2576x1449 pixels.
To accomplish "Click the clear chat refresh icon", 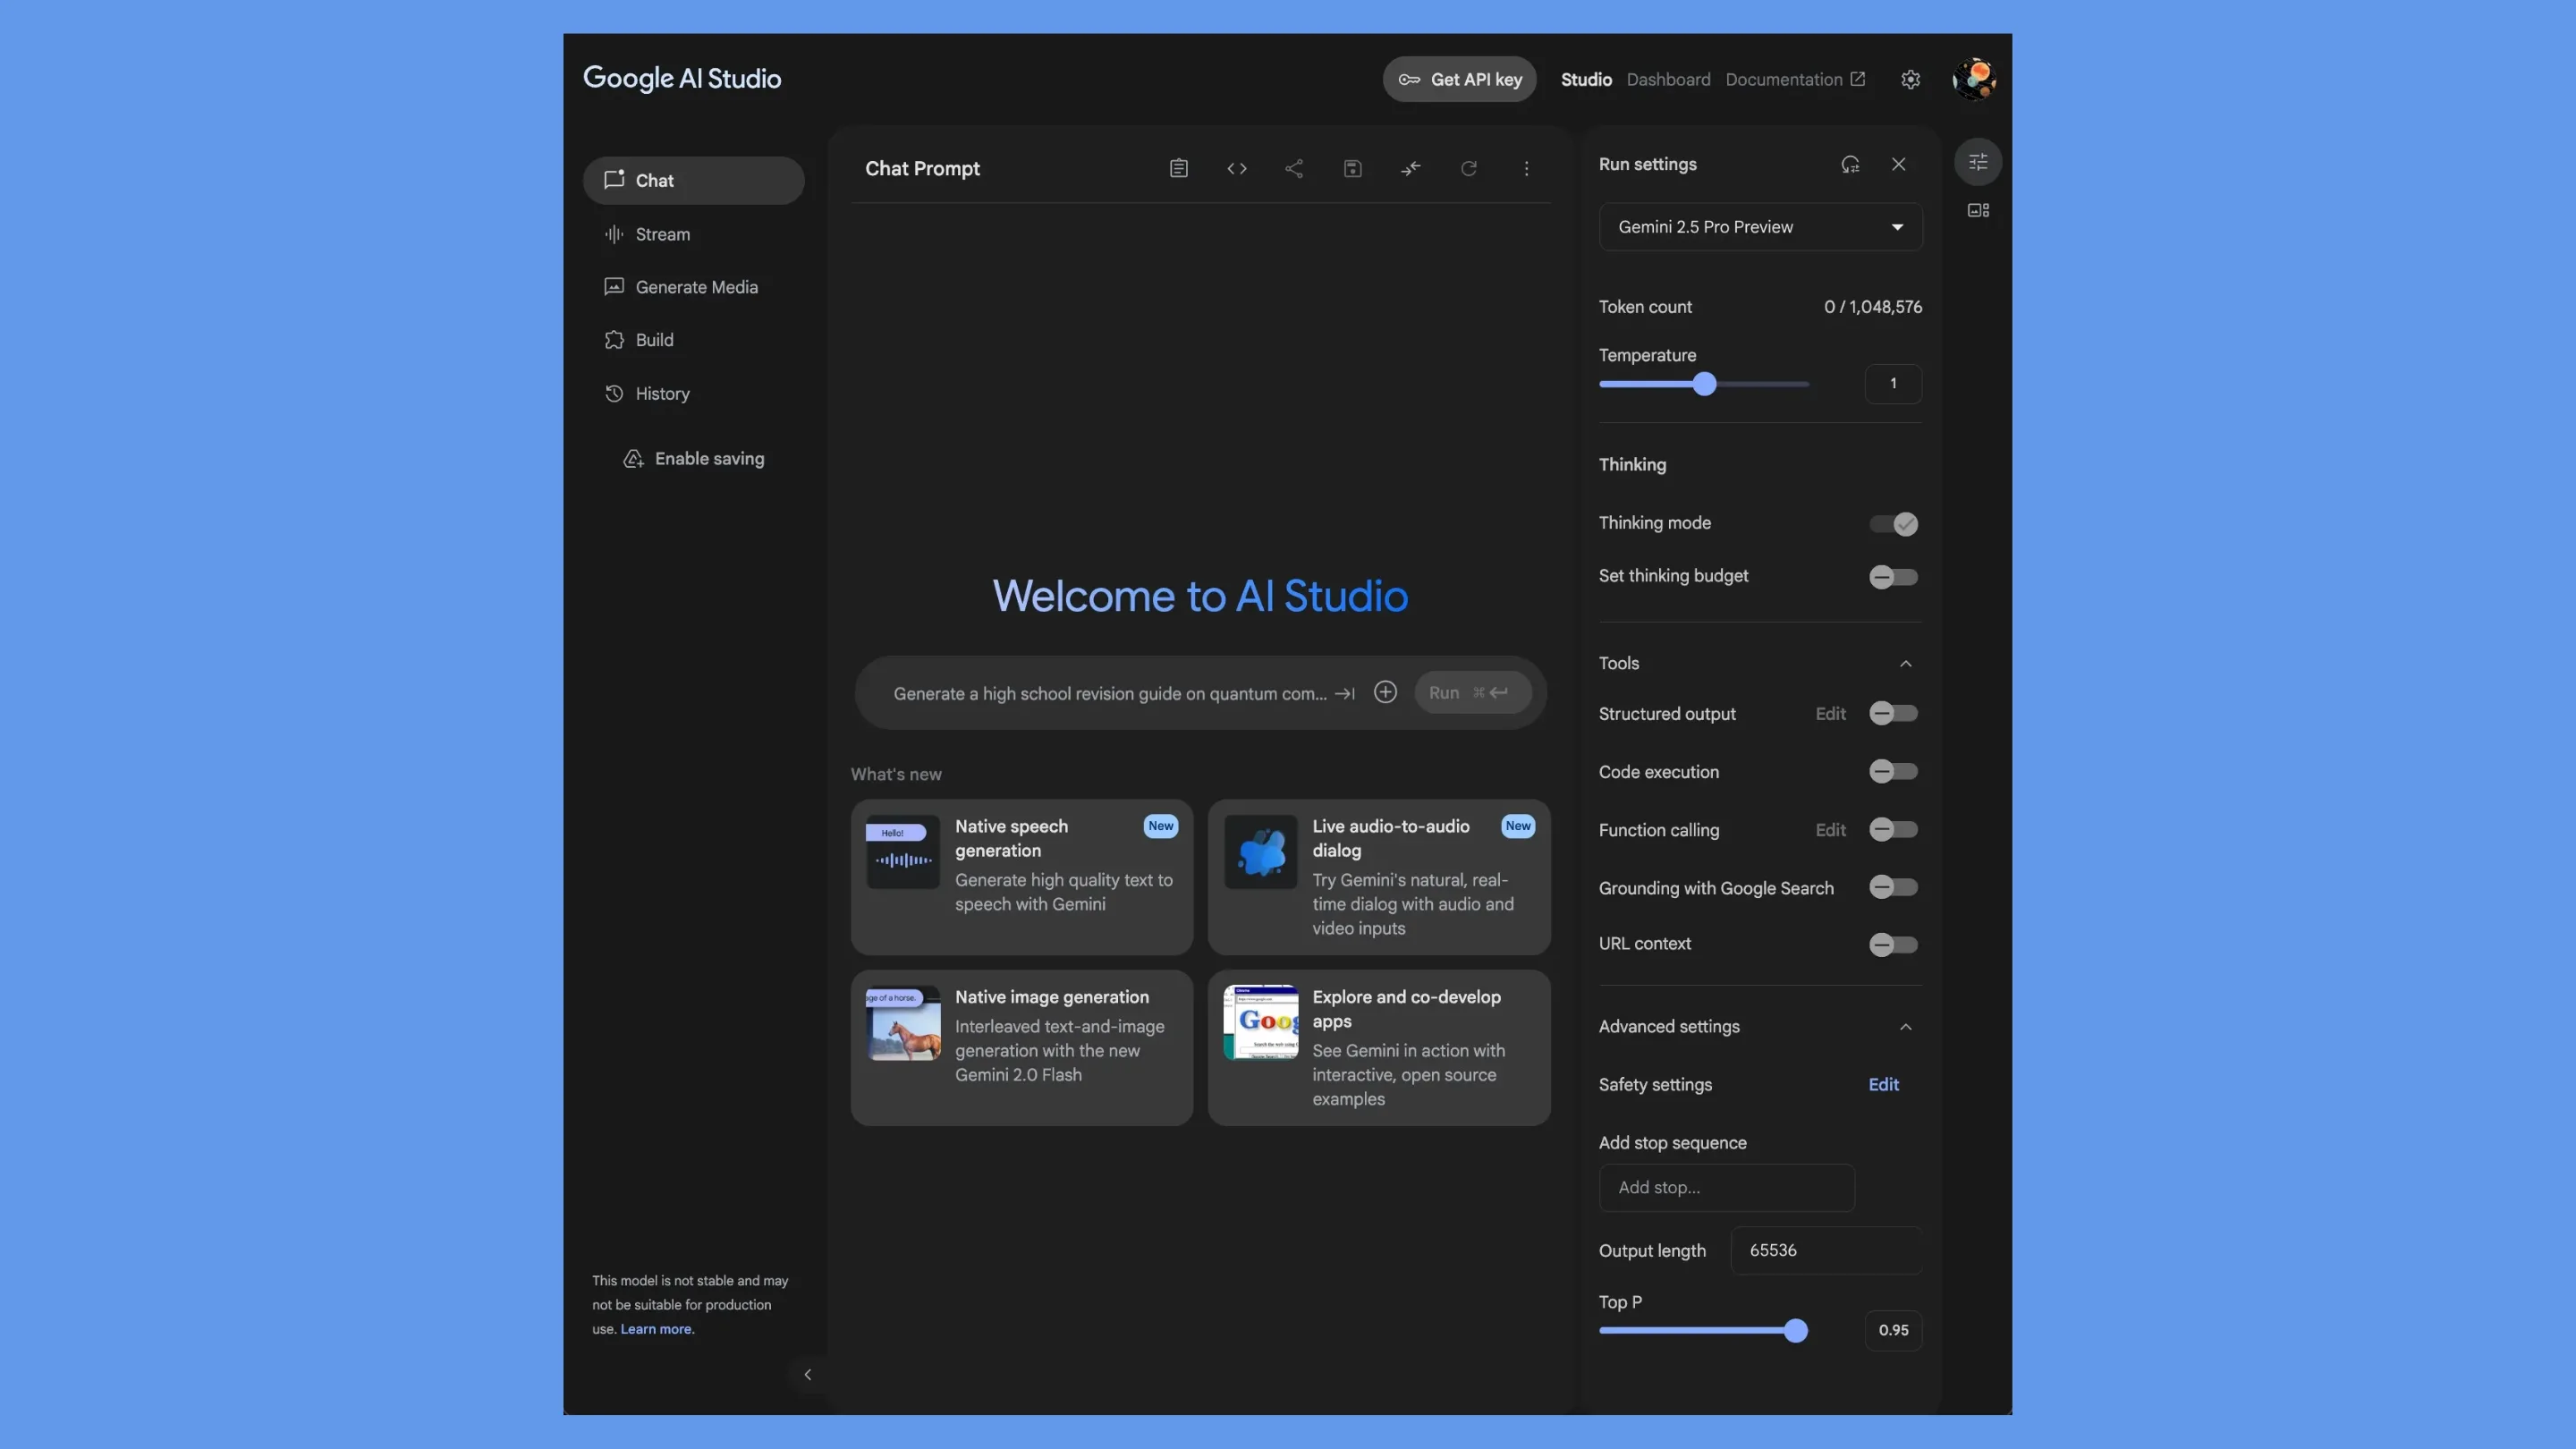I will click(1468, 168).
